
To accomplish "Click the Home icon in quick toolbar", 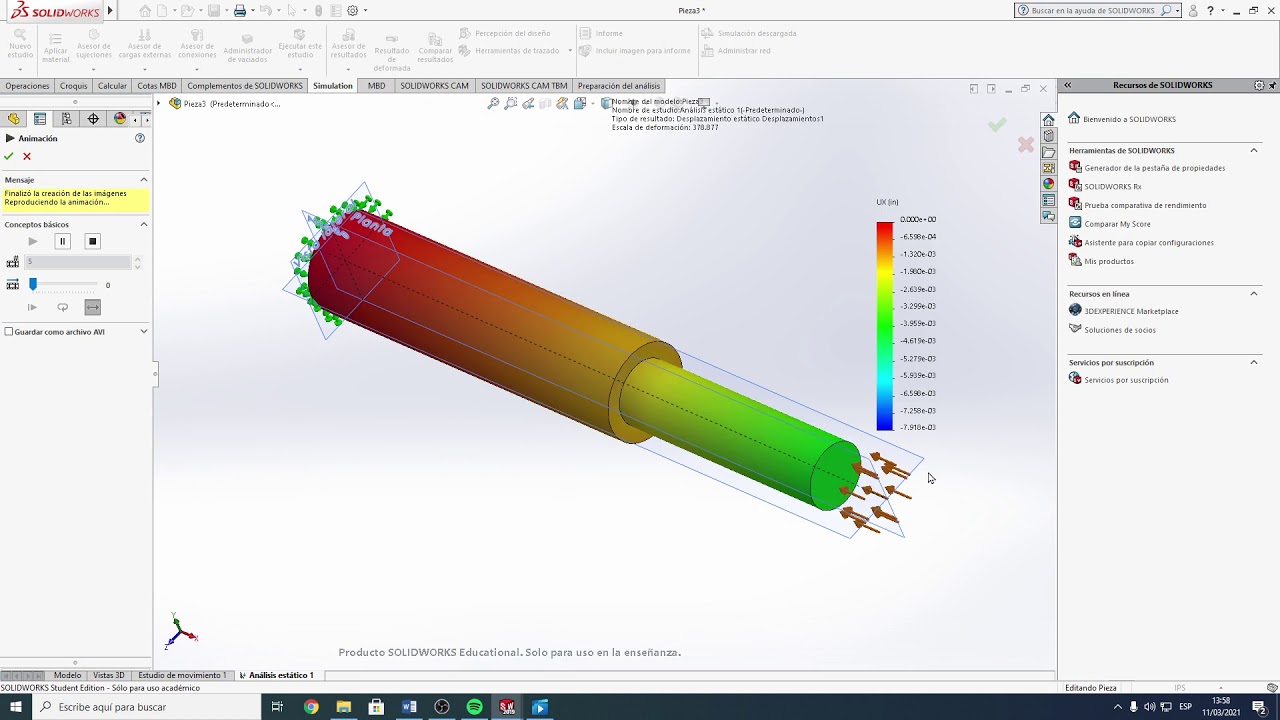I will 146,11.
